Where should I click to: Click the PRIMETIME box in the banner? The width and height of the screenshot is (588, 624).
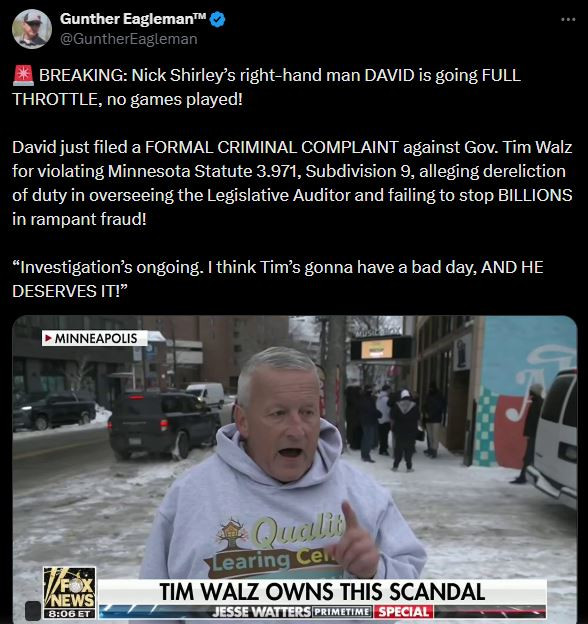point(342,611)
